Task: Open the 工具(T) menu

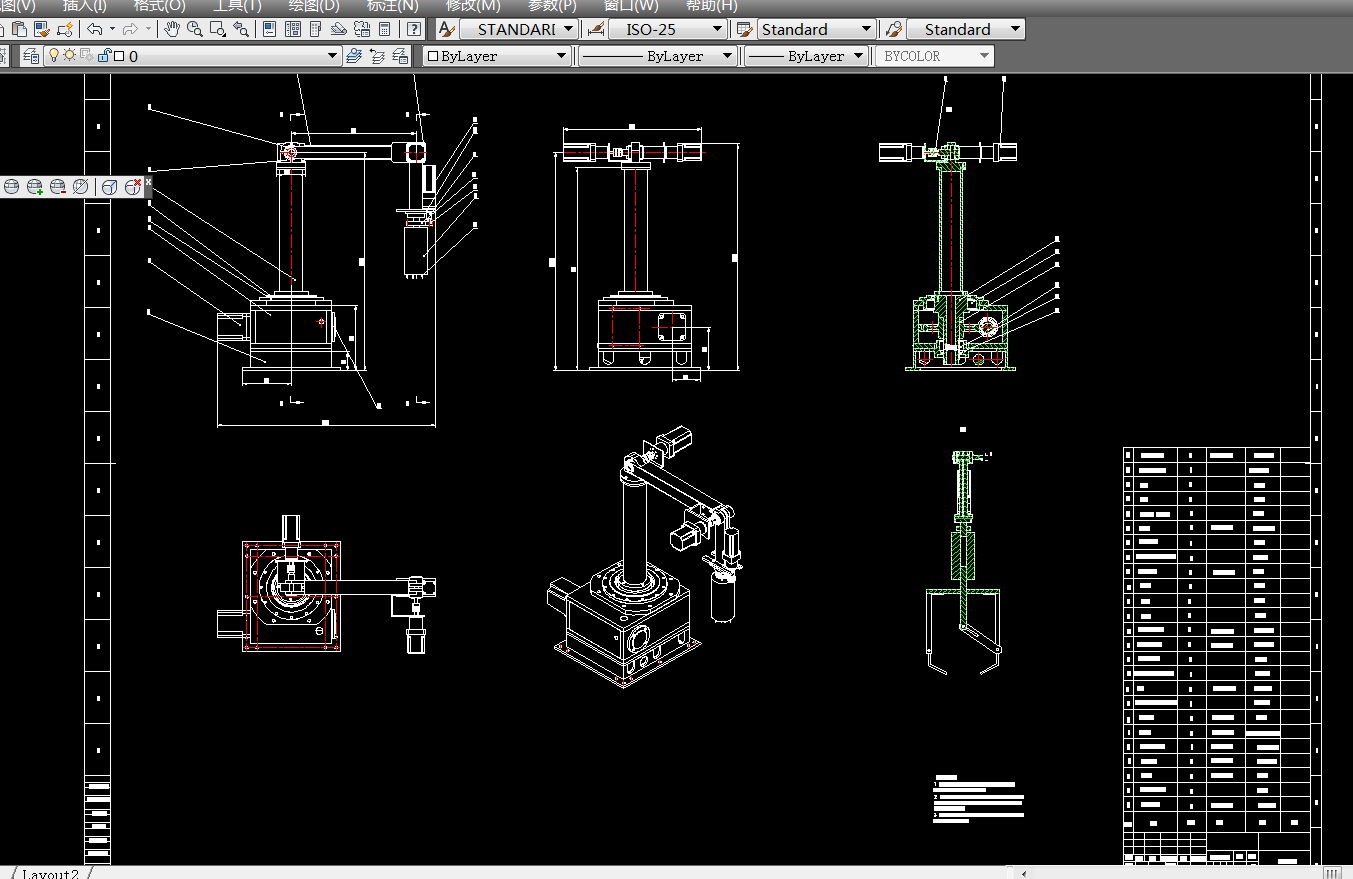Action: point(237,5)
